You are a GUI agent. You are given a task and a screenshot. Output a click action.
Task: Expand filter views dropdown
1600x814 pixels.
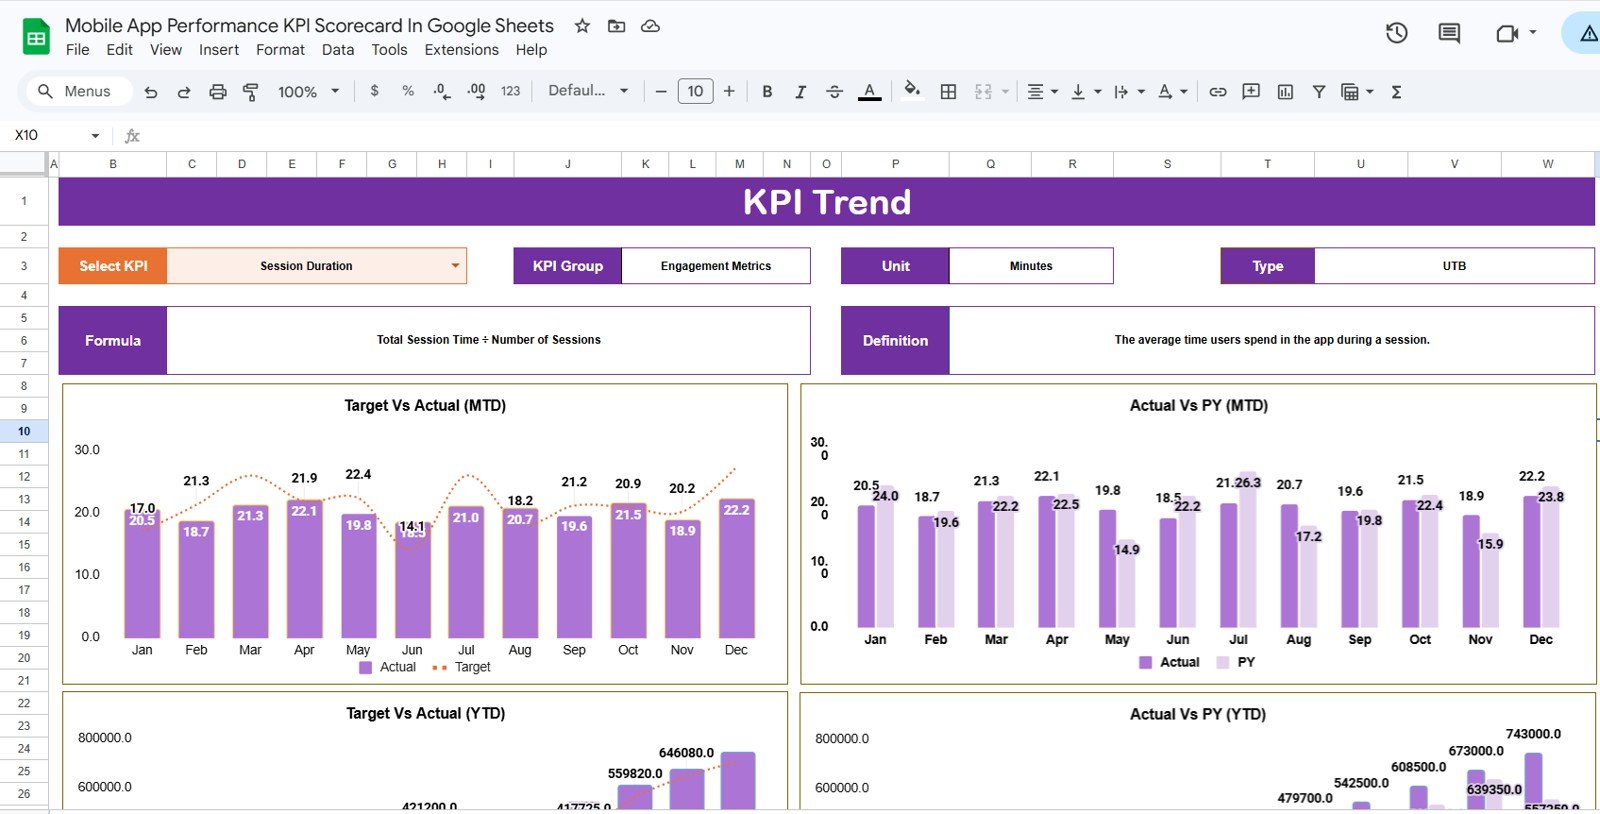pyautogui.click(x=1370, y=92)
